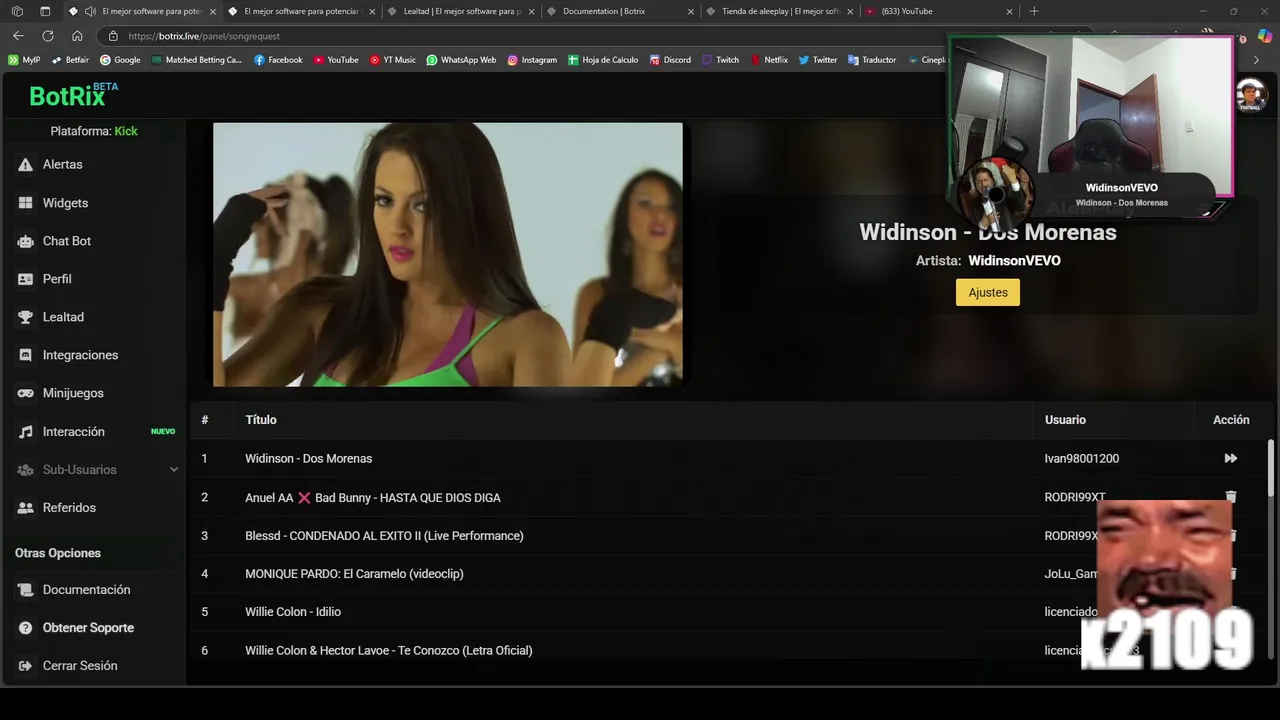This screenshot has height=720, width=1280.
Task: Open the MyIP bookmark
Action: coord(24,60)
